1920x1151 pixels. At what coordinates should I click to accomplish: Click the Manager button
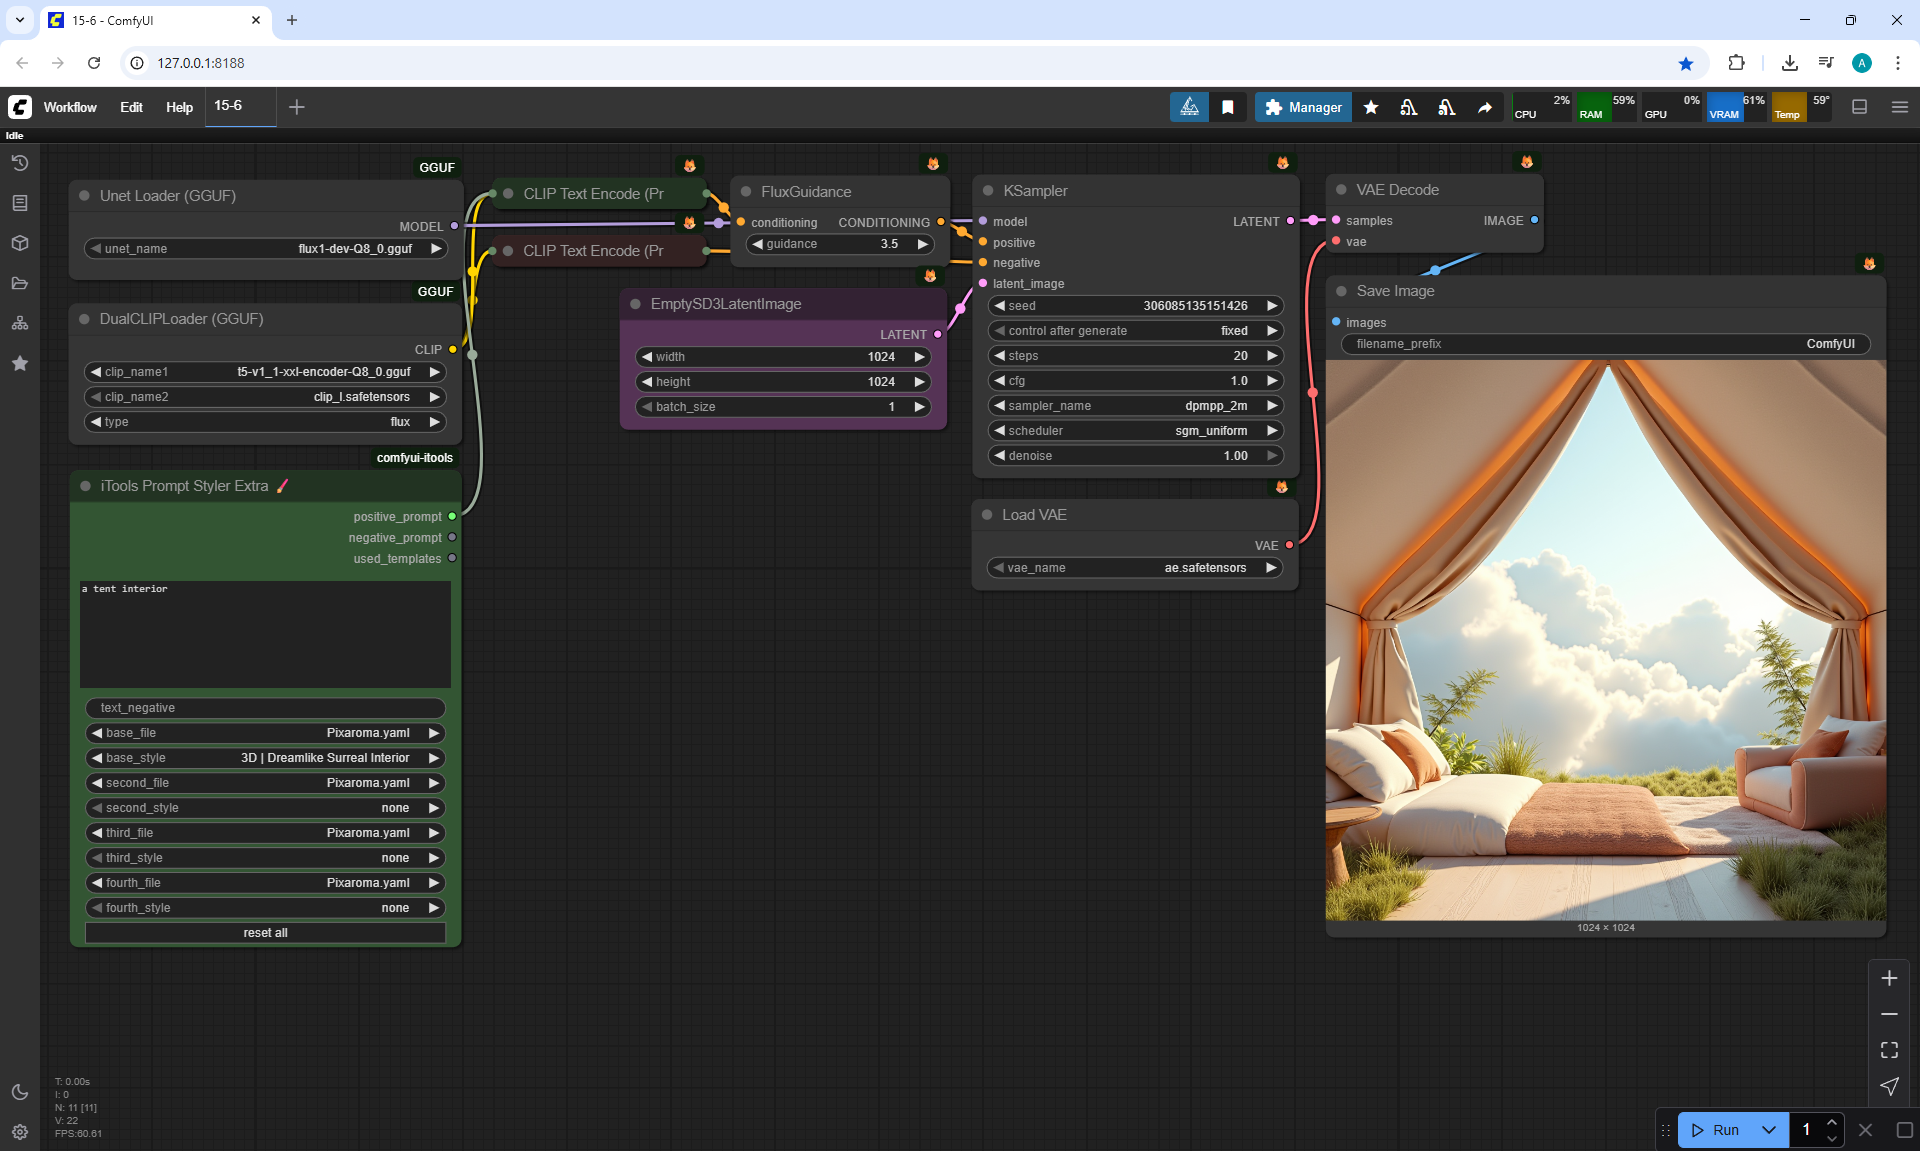[1303, 107]
